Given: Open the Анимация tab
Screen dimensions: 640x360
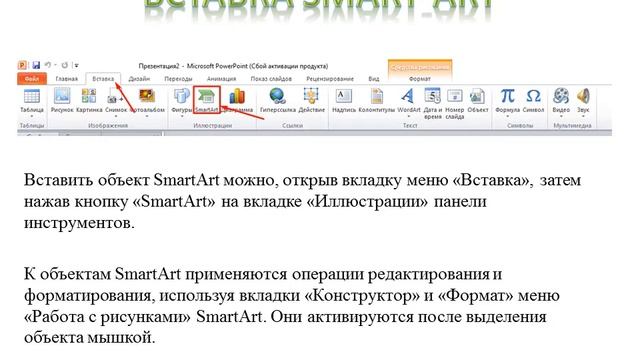Looking at the screenshot, I should [221, 79].
